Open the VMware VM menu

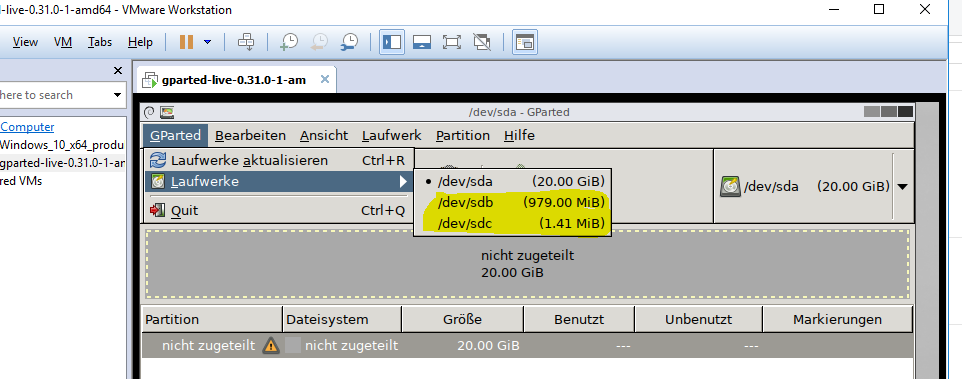click(63, 42)
